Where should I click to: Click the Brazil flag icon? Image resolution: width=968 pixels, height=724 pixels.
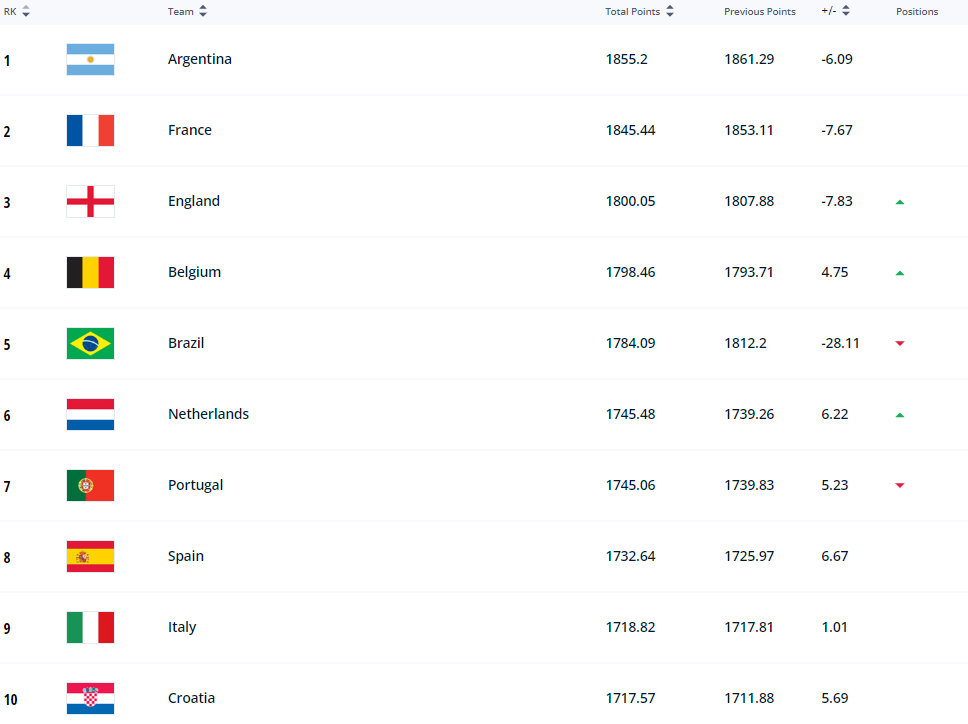(x=90, y=344)
